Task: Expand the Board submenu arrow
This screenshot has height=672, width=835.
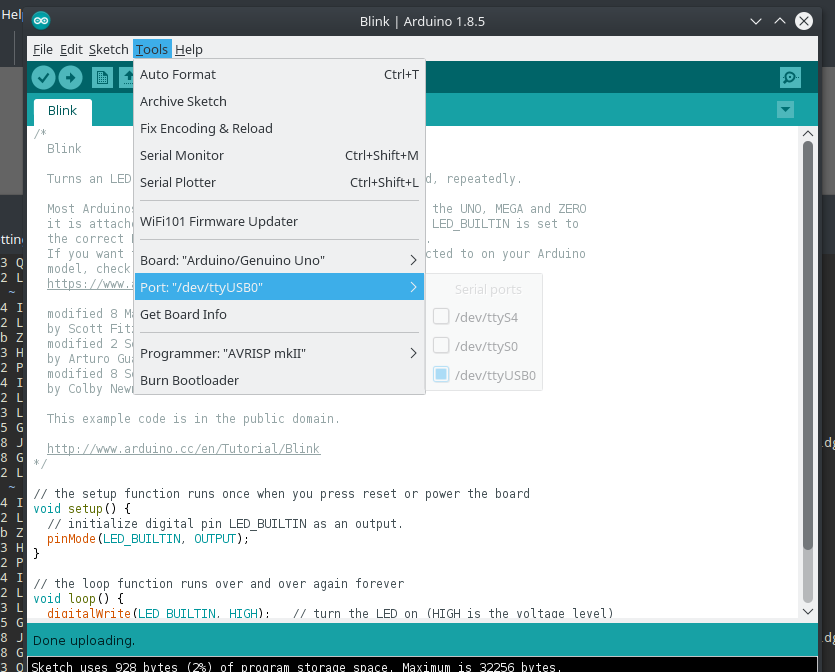Action: click(x=413, y=260)
